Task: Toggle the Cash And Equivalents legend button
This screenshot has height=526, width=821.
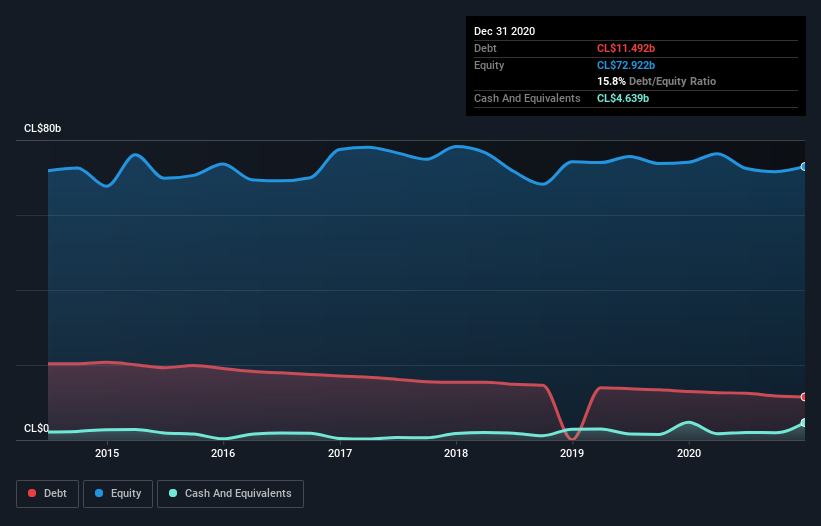Action: [x=230, y=494]
